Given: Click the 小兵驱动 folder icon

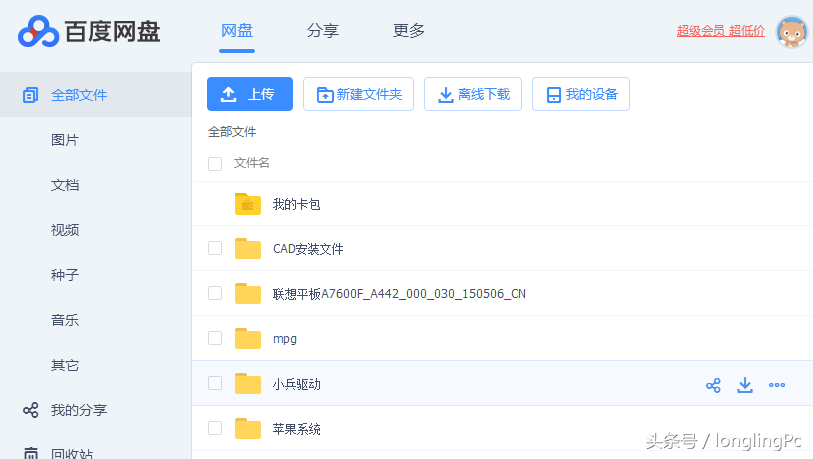Looking at the screenshot, I should pyautogui.click(x=248, y=383).
